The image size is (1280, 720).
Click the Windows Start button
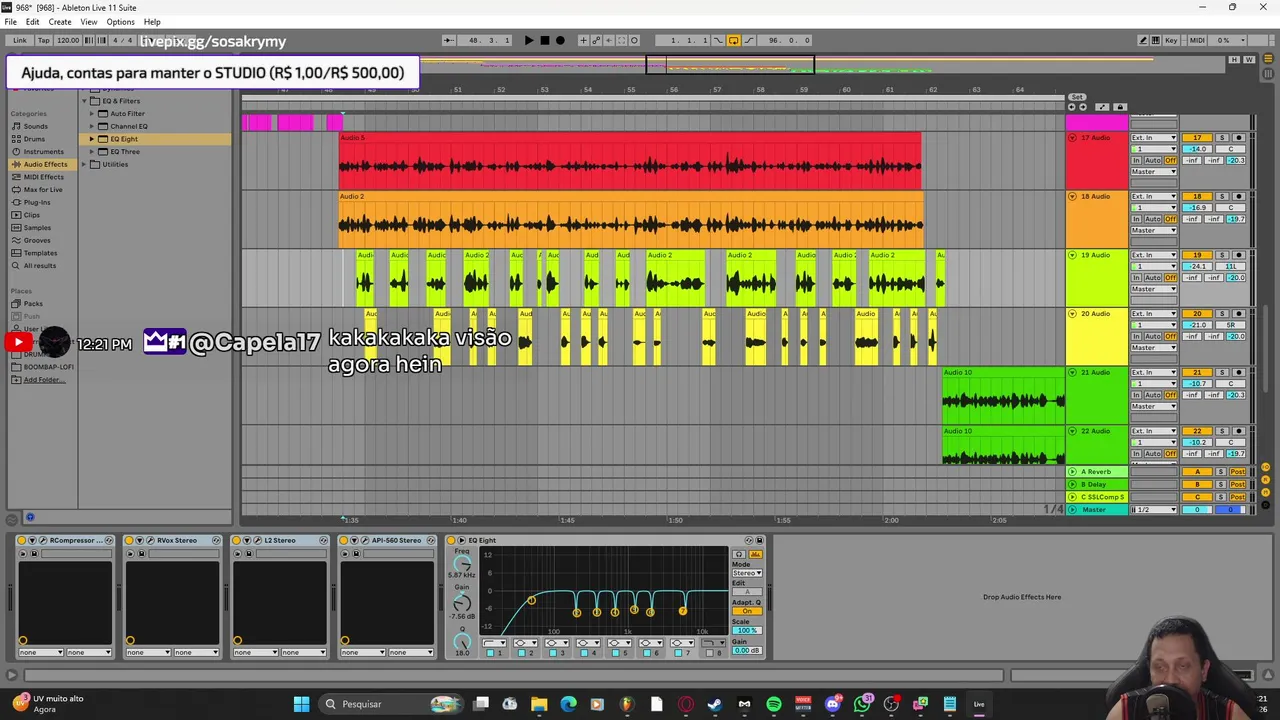301,704
